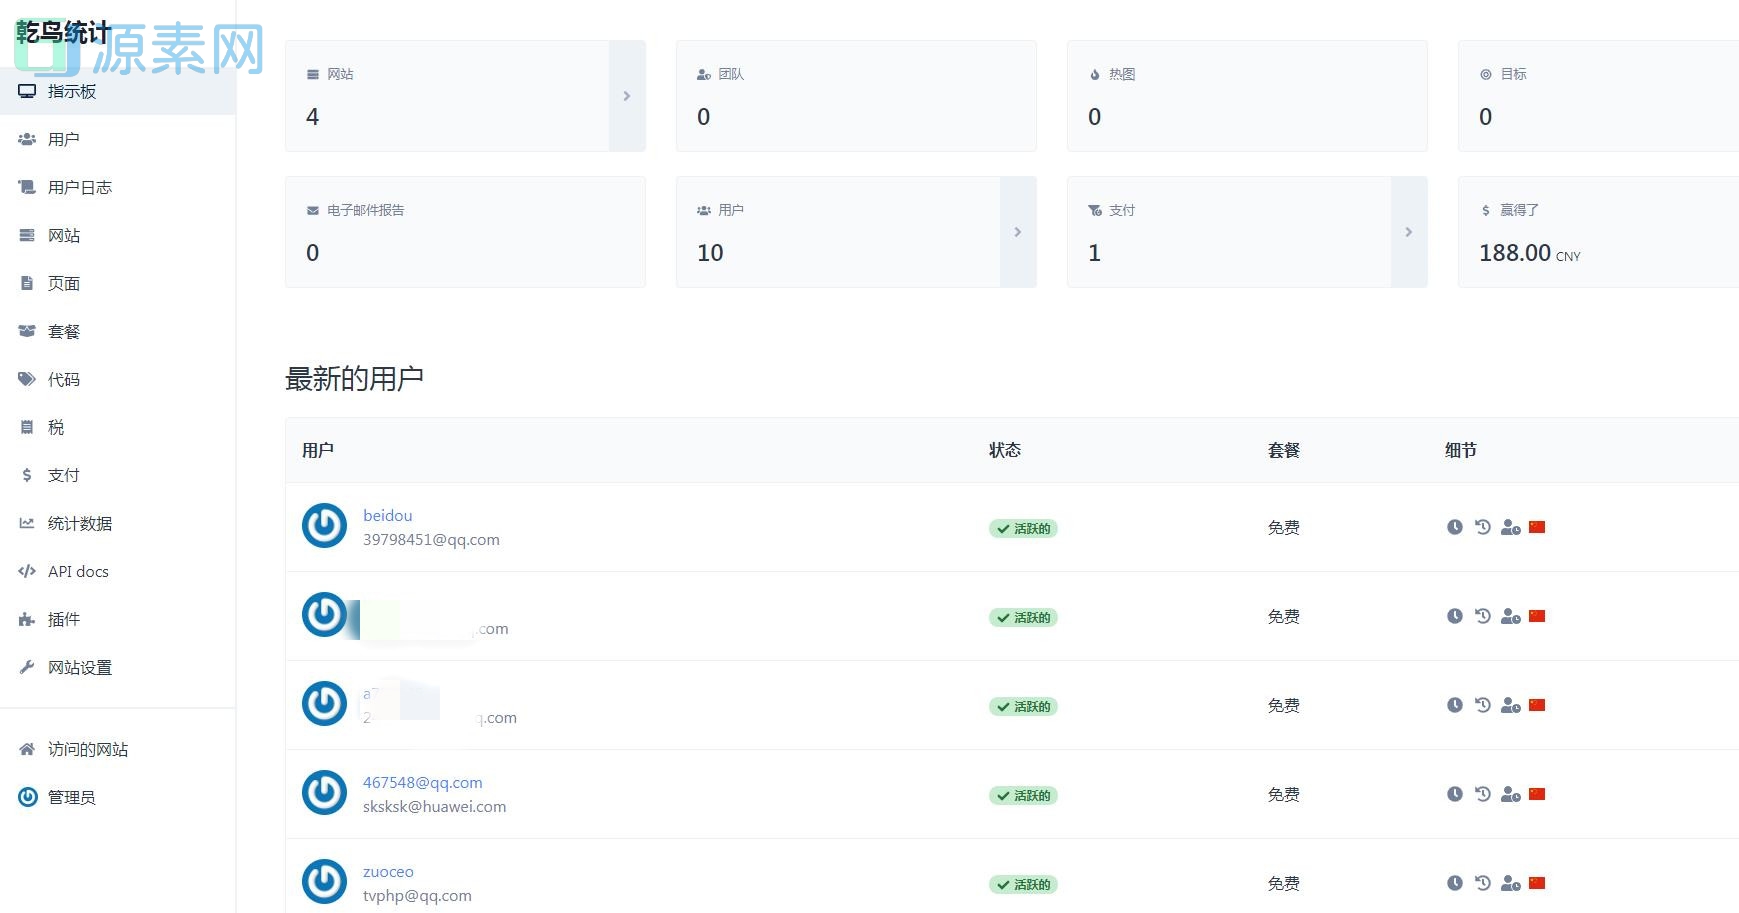Open login history icon for user zuoceo
This screenshot has height=913, width=1739.
click(x=1482, y=883)
